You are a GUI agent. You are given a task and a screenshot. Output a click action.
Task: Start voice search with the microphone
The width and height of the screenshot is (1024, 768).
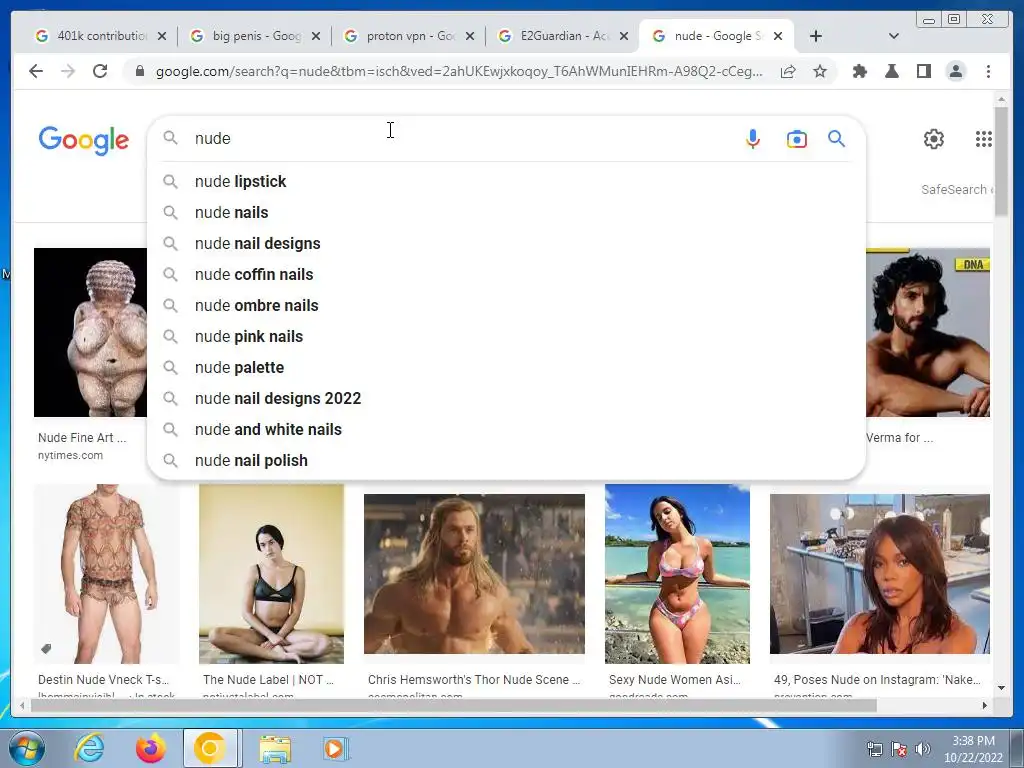click(x=752, y=138)
